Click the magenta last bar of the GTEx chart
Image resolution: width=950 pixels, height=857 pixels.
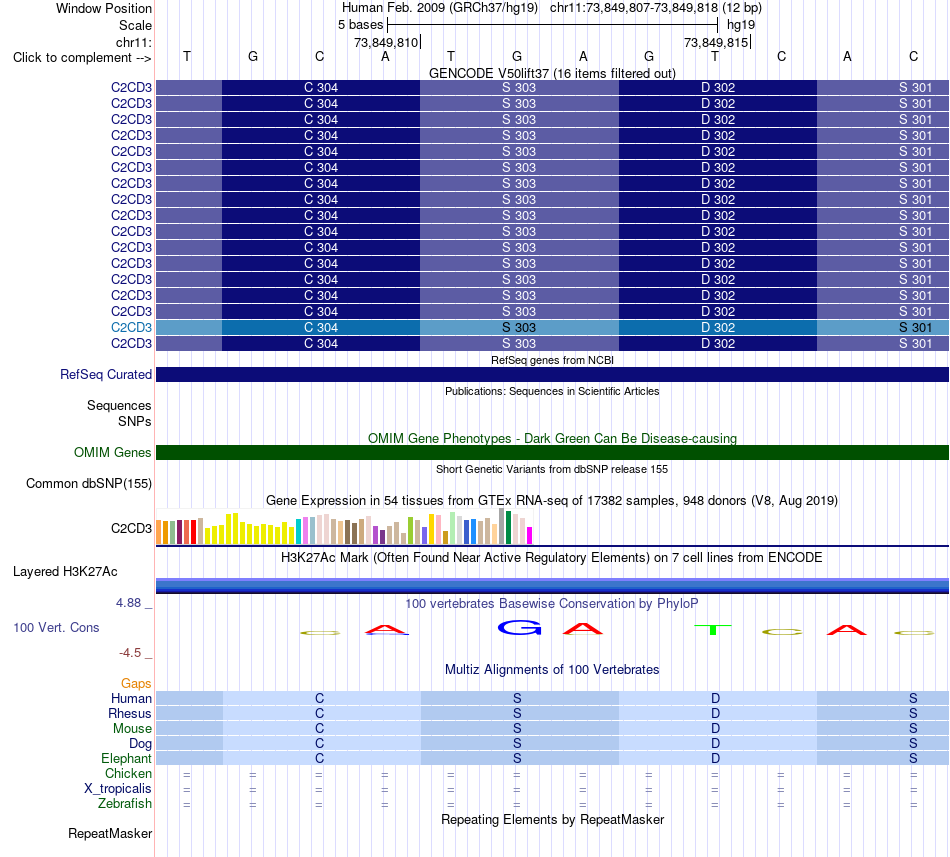pos(530,536)
